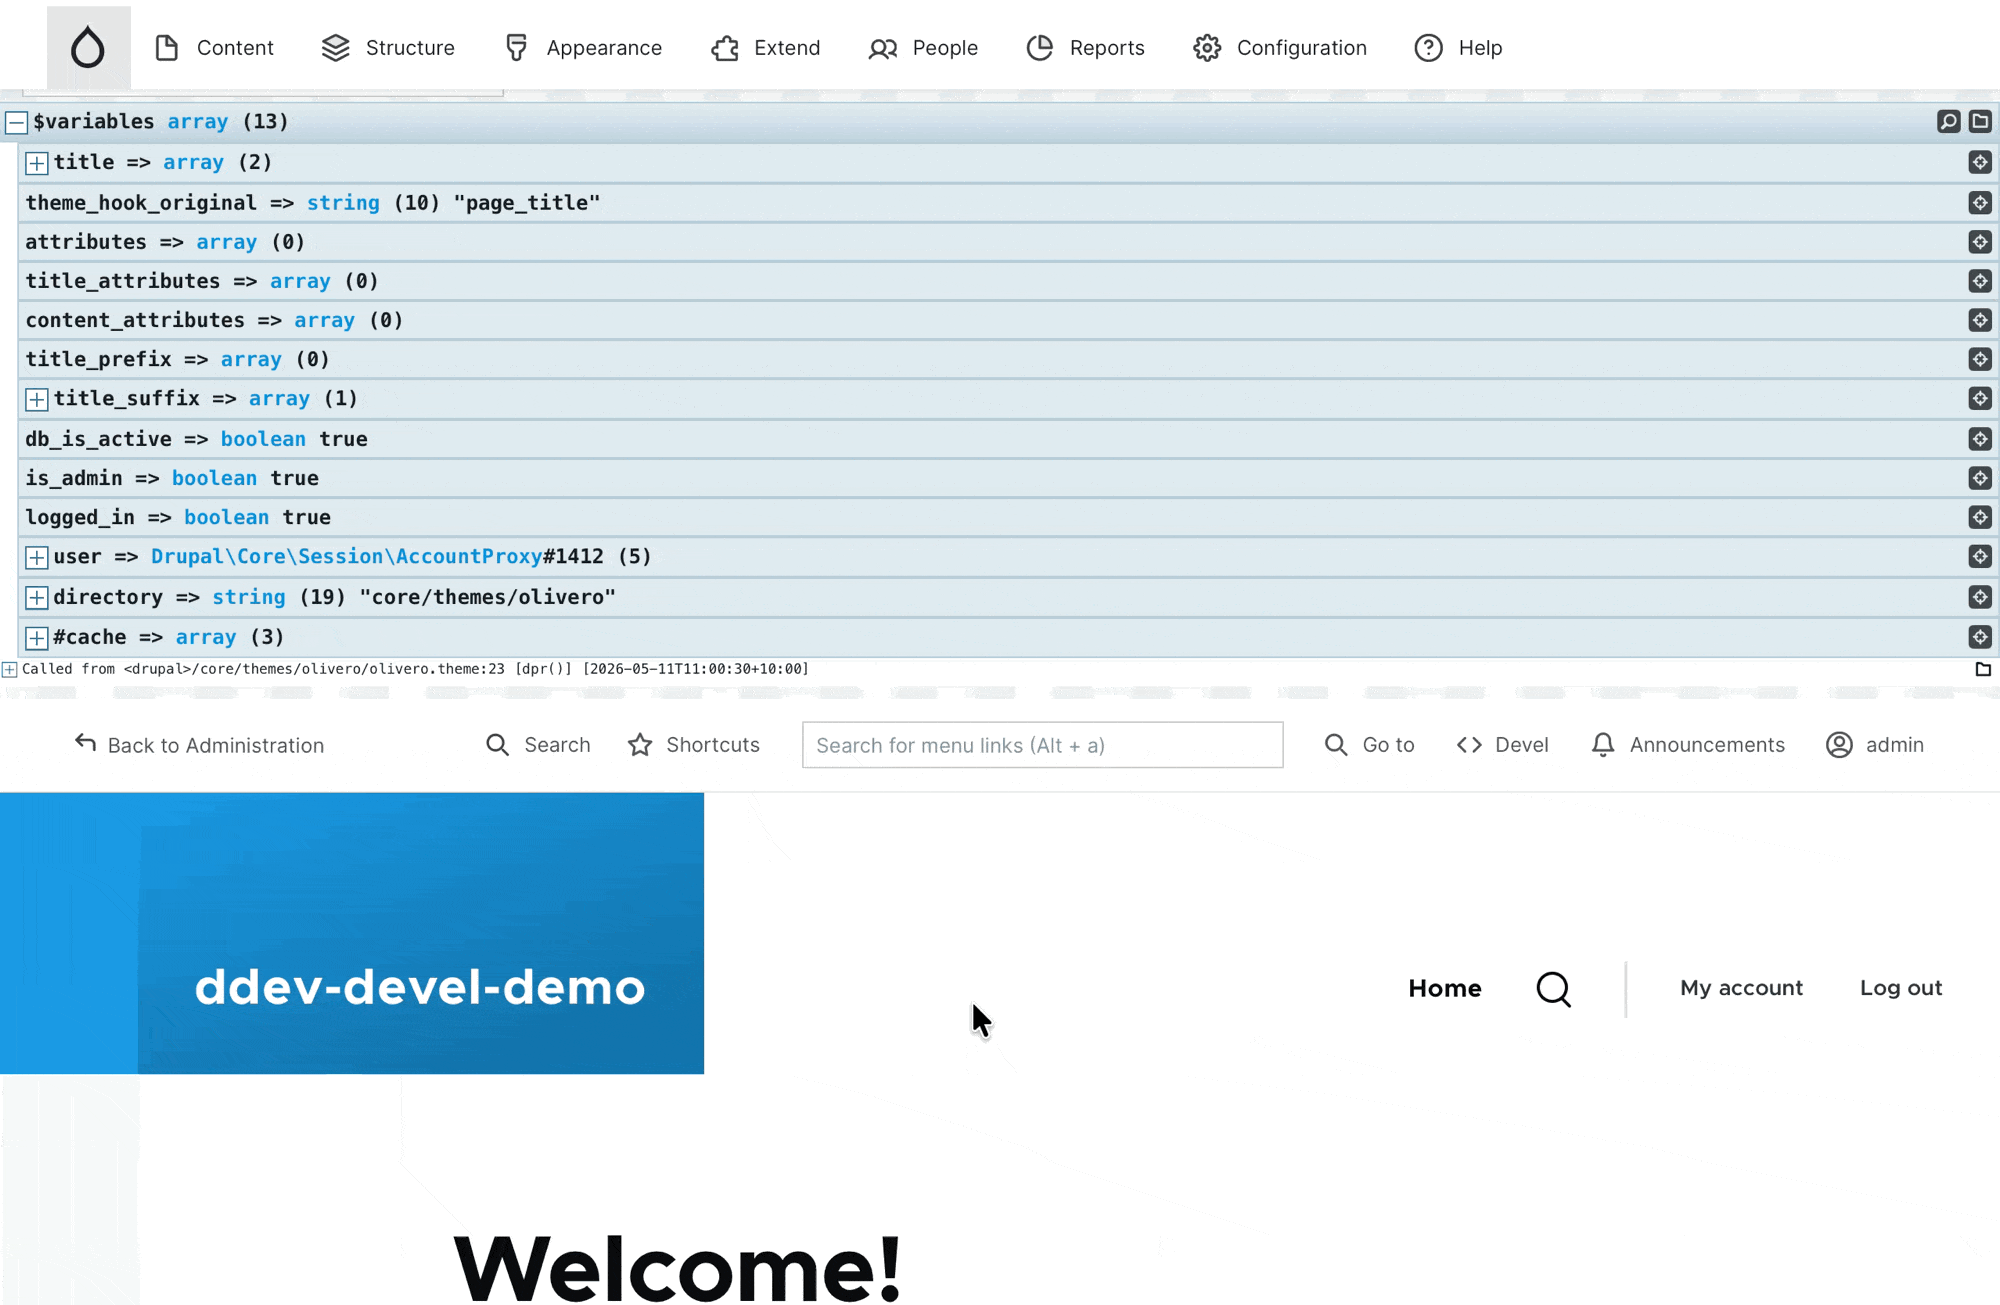Click the site search magnifier icon
Viewport: 2000px width, 1305px height.
point(1554,989)
